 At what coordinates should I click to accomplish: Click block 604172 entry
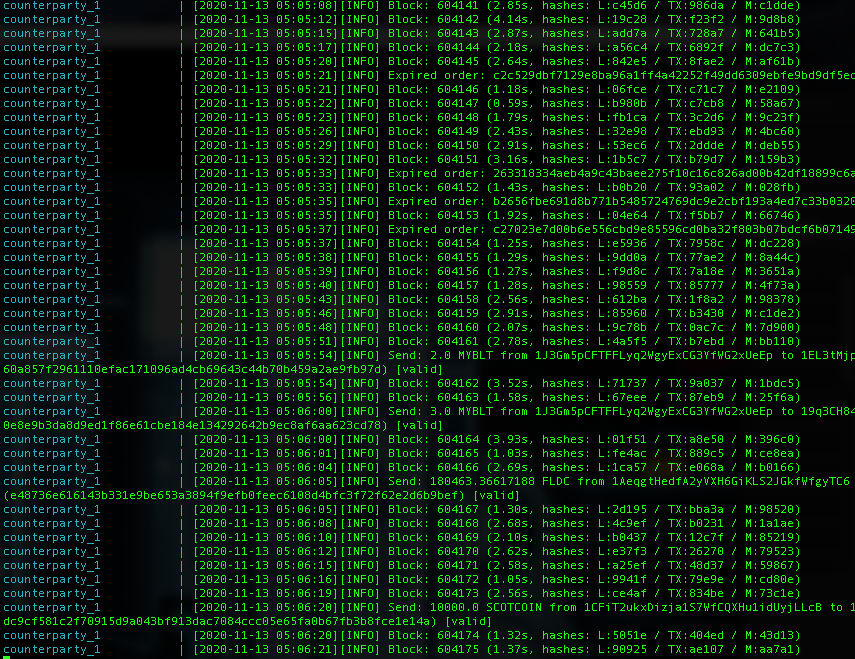pos(402,579)
